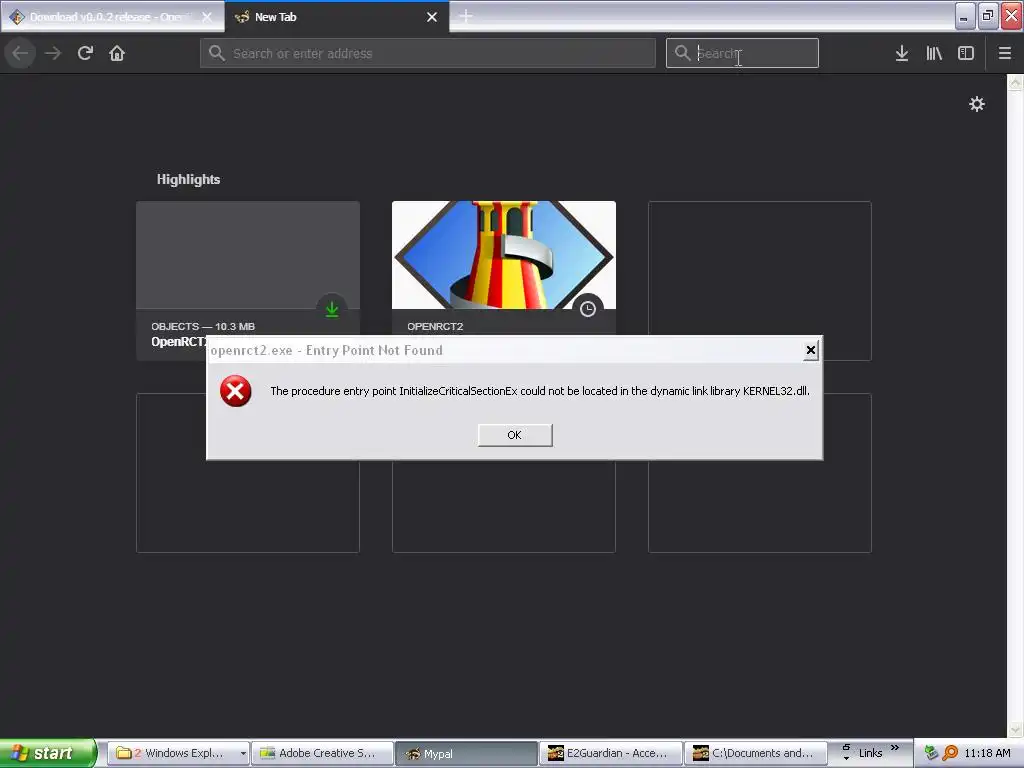Open the browser hamburger menu
The image size is (1024, 768).
pyautogui.click(x=1004, y=53)
